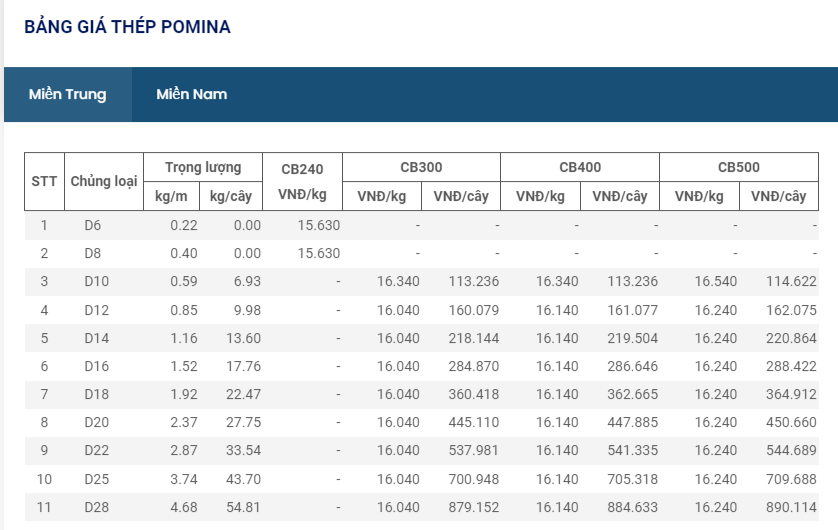This screenshot has width=838, height=530.
Task: Select the D10 product type cell
Action: pyautogui.click(x=97, y=281)
